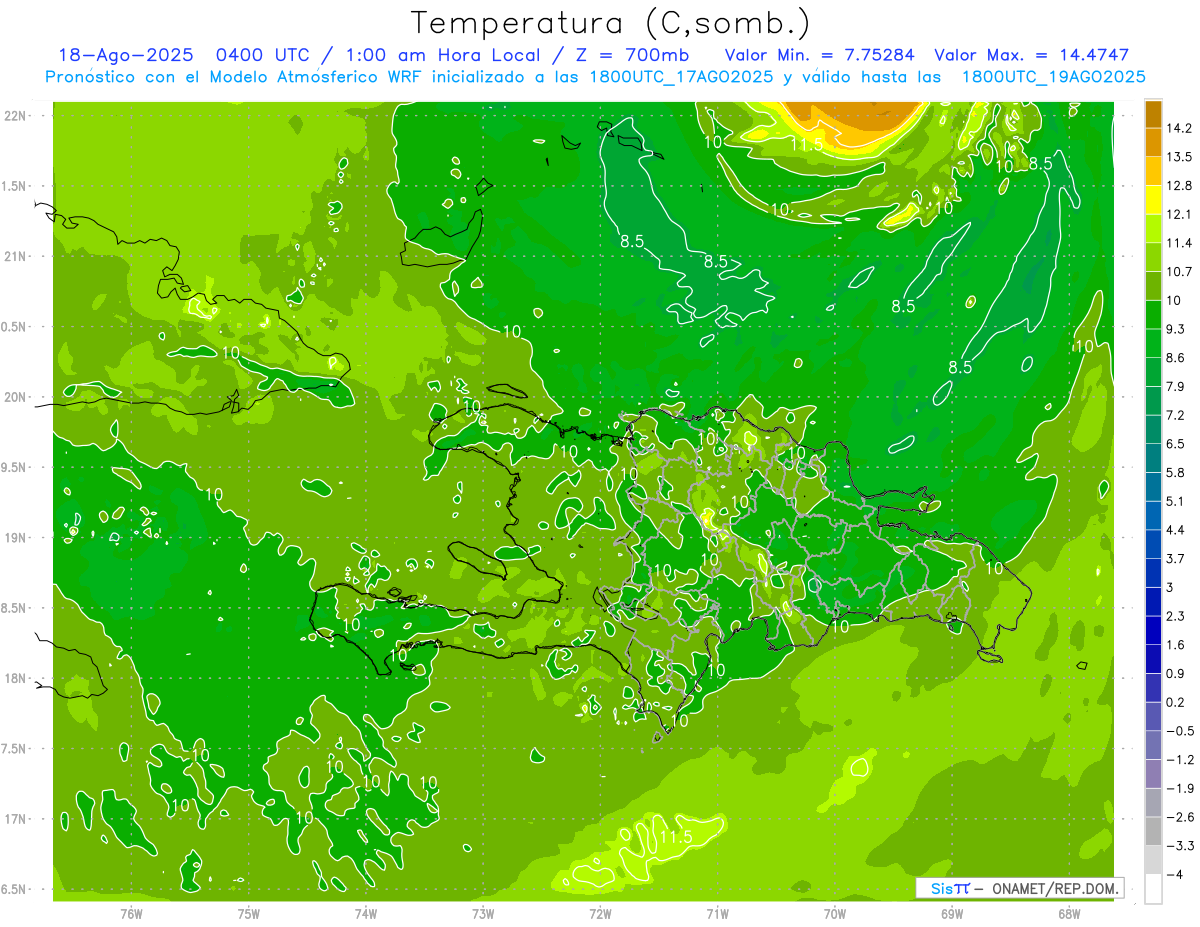Pick the white swatch below the -4 label
Screen dimensions: 1200x927
[1153, 889]
